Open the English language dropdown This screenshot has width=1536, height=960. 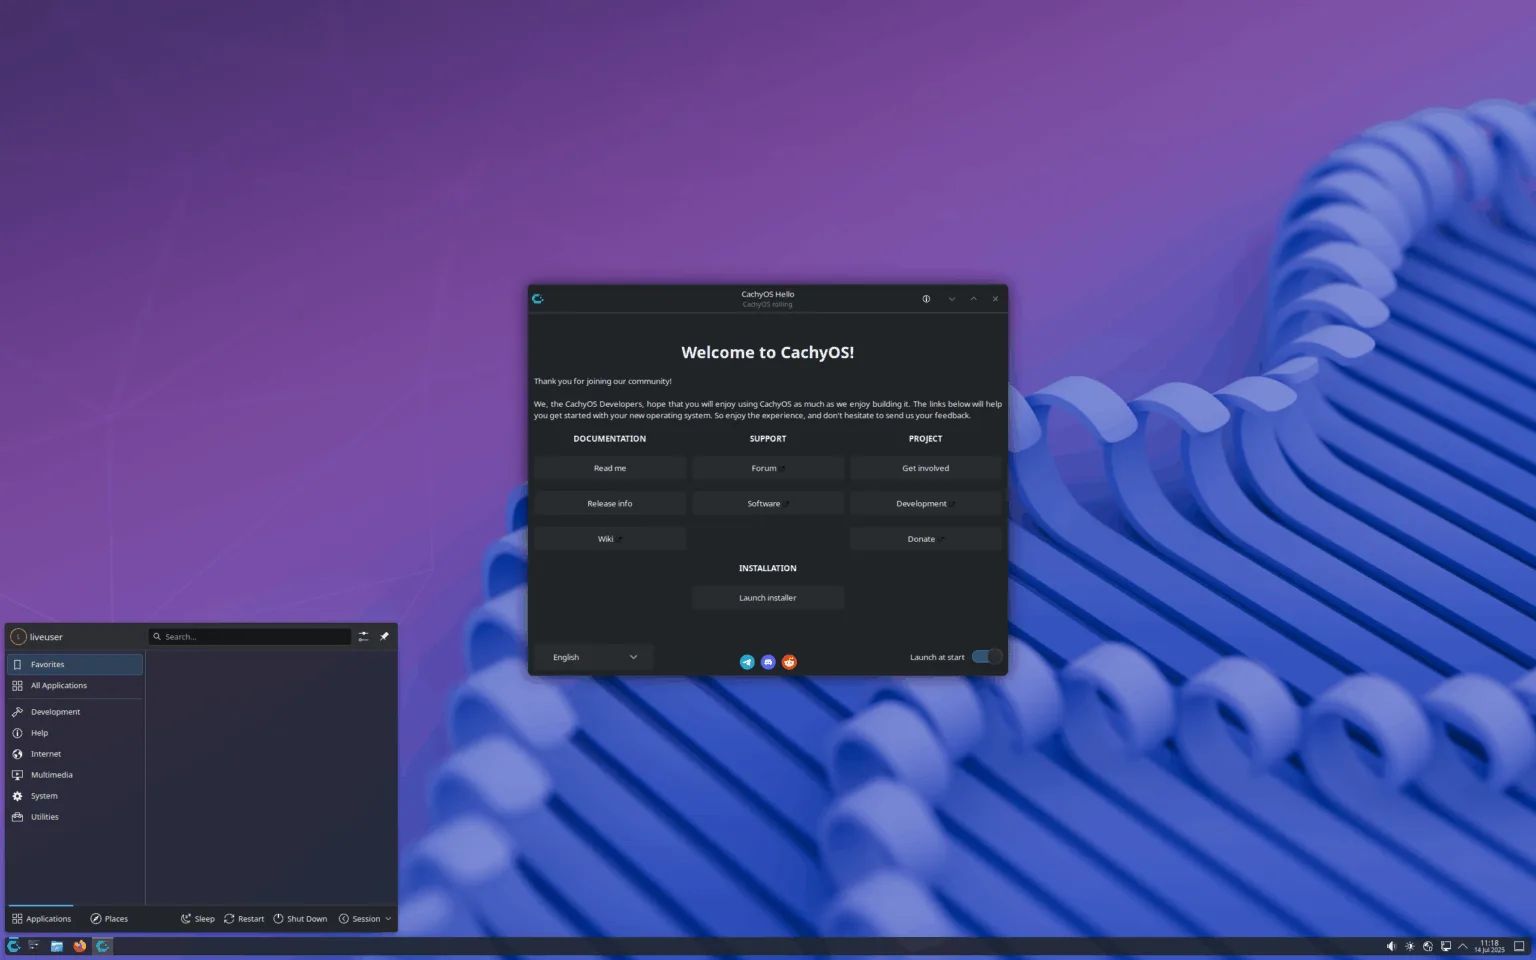[593, 657]
